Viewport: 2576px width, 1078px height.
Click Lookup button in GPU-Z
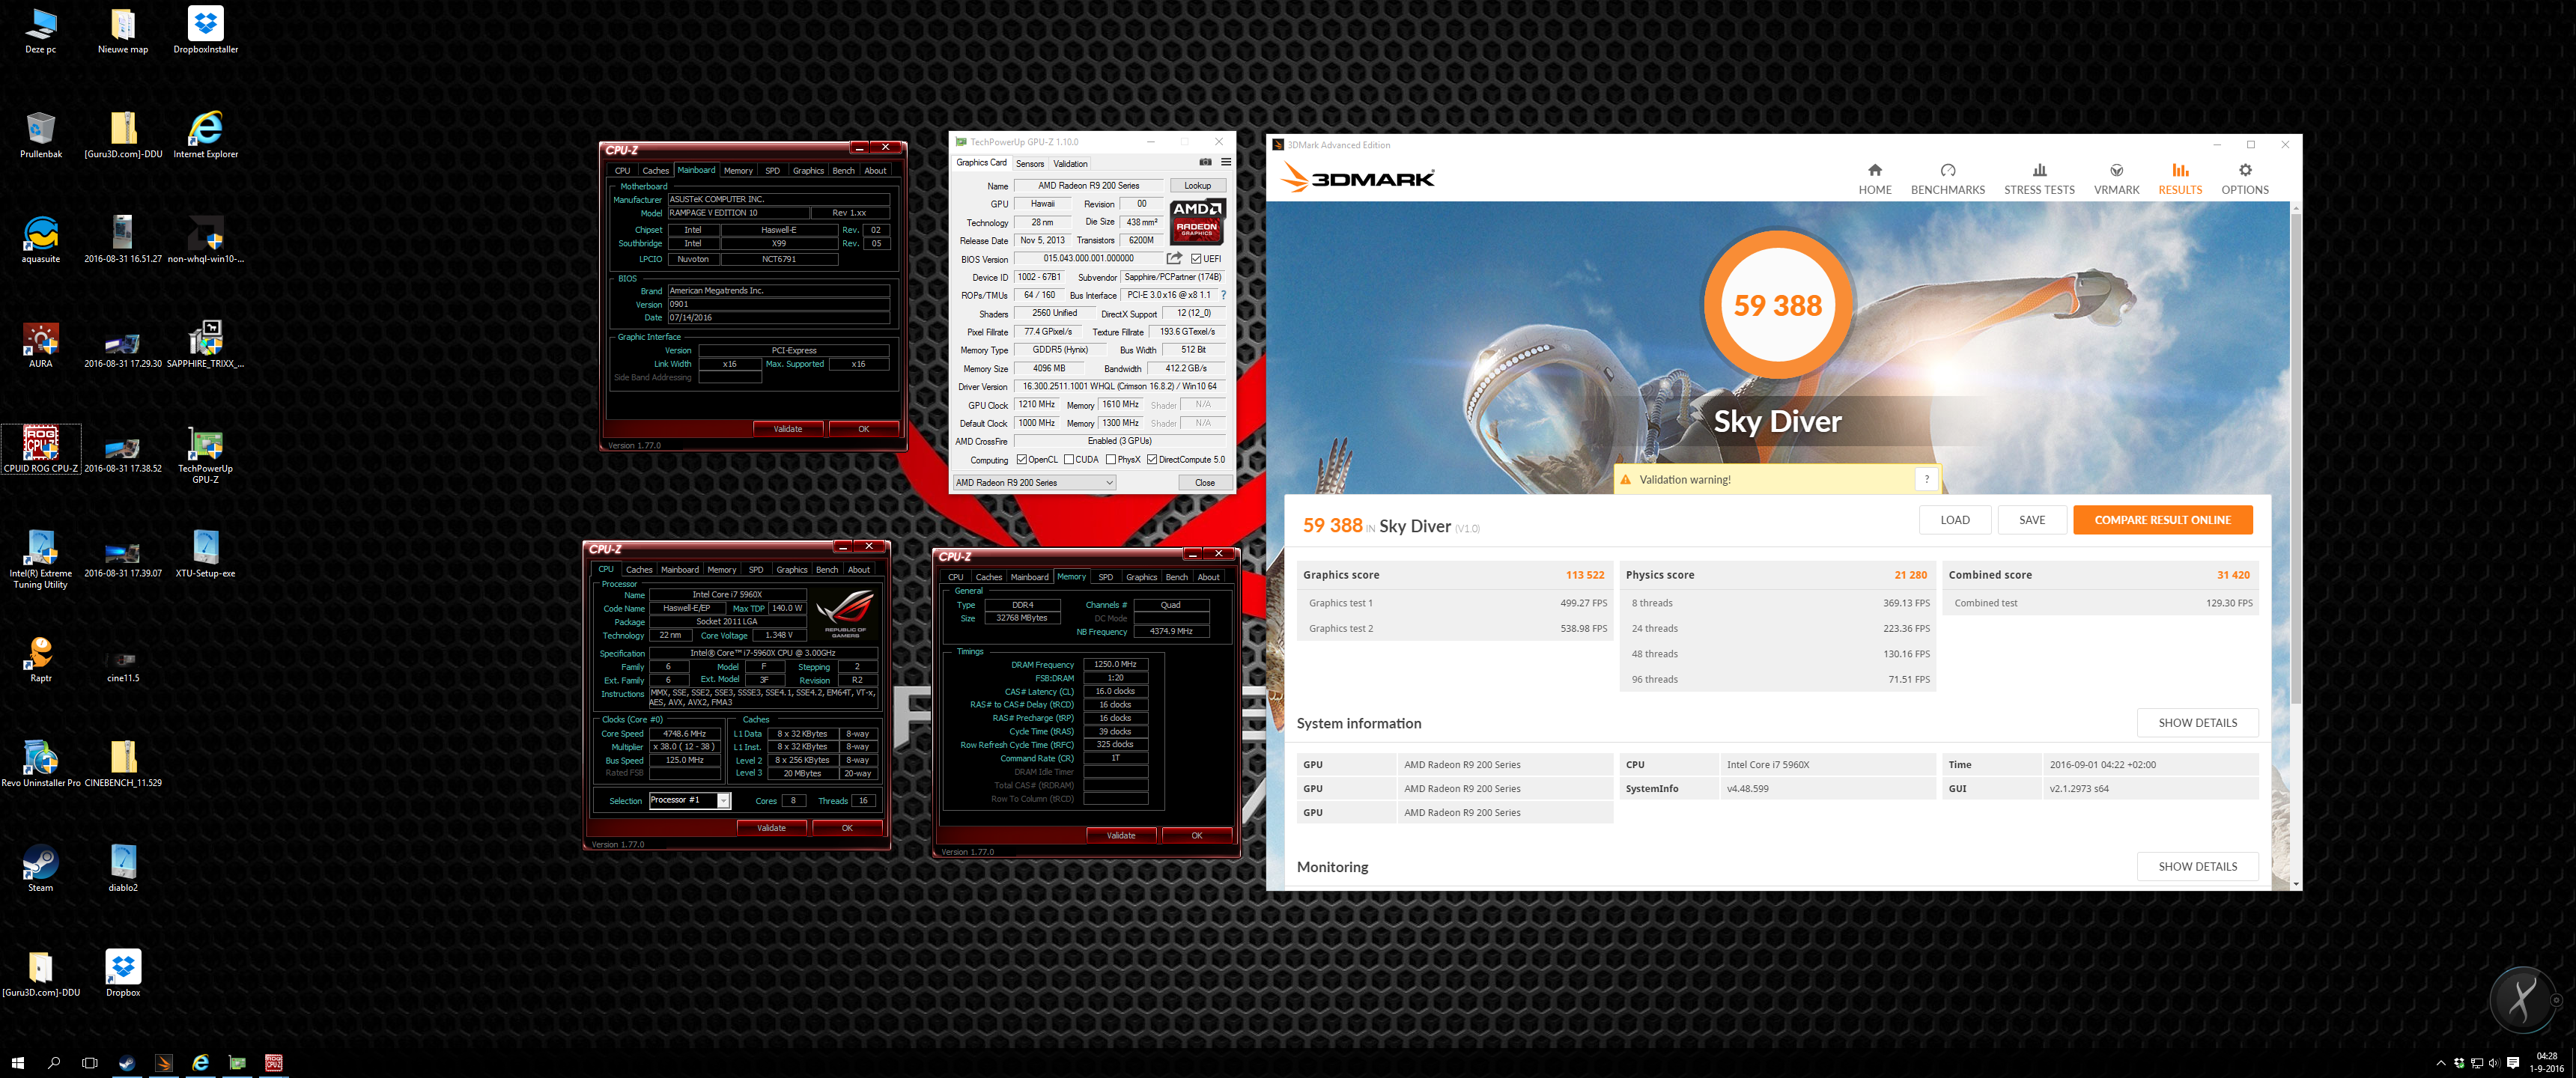1197,186
